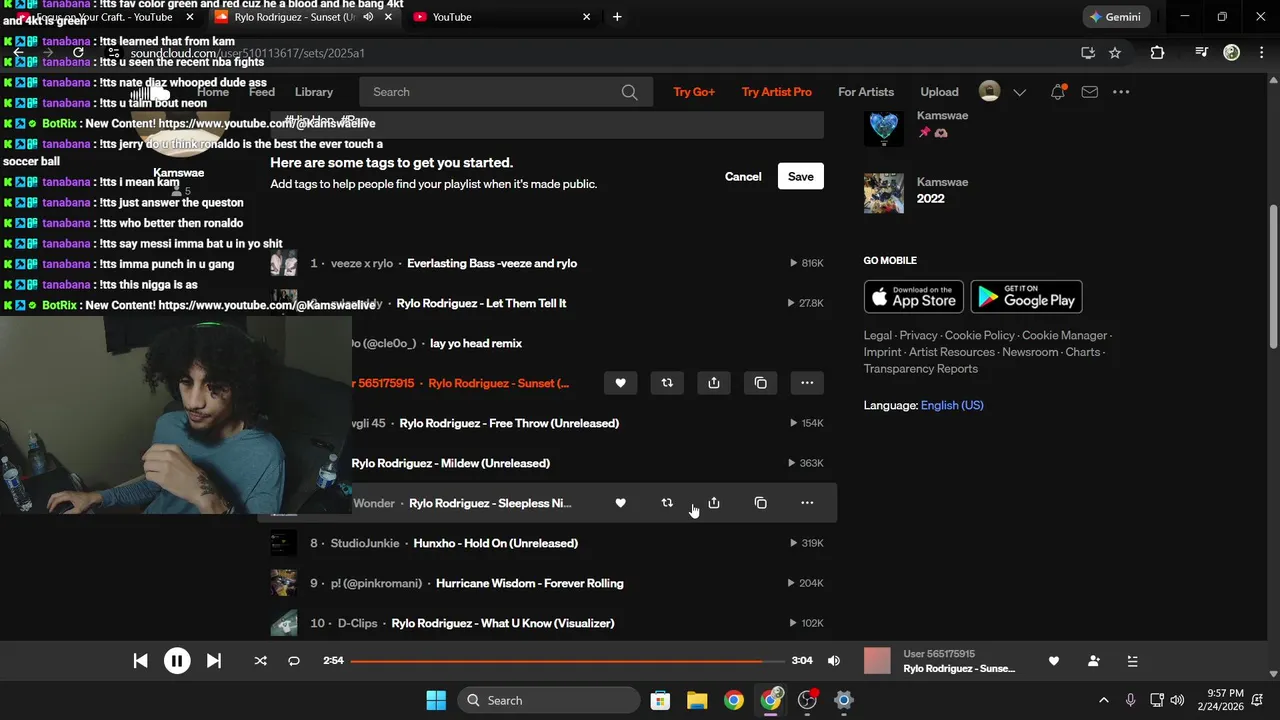Toggle repeat in the player bar

(x=294, y=661)
